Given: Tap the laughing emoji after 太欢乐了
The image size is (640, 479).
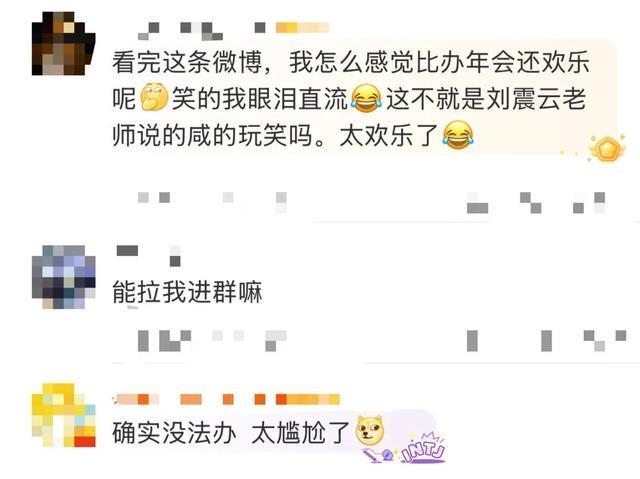Looking at the screenshot, I should click(x=458, y=135).
